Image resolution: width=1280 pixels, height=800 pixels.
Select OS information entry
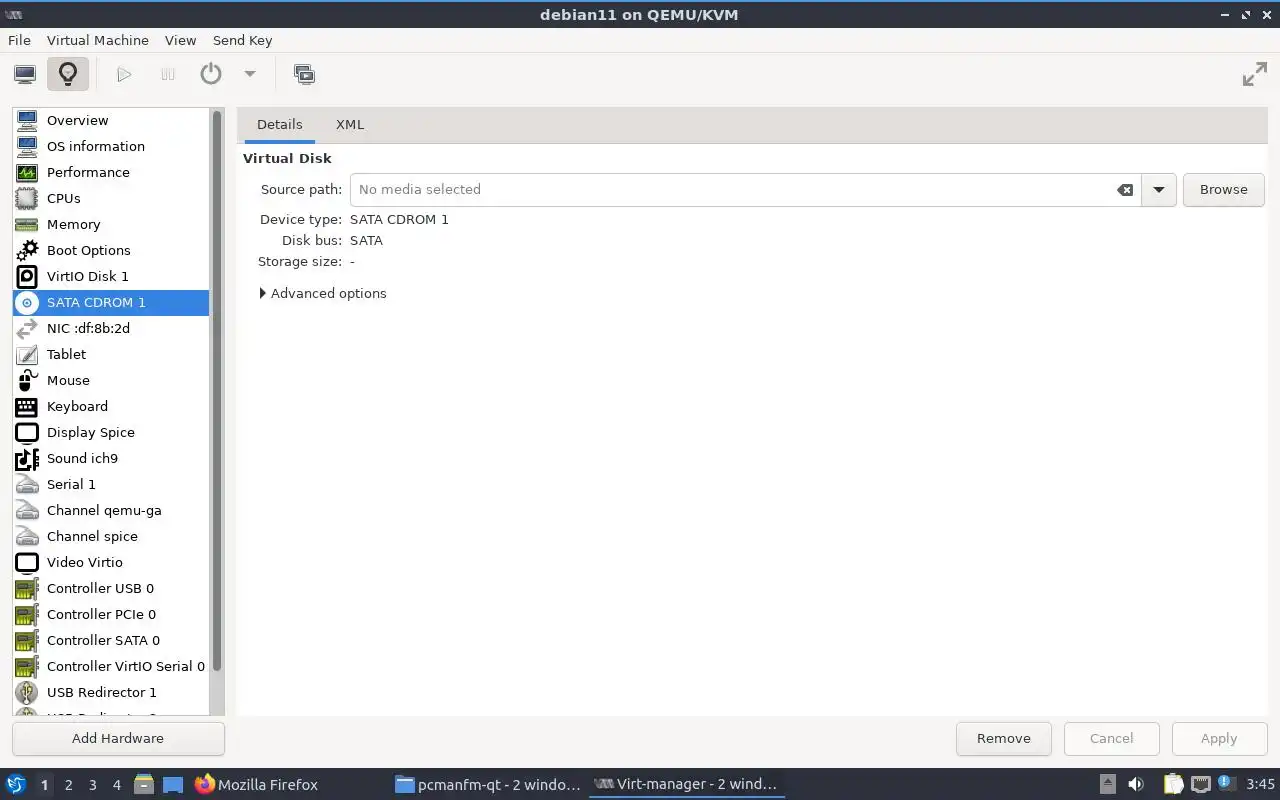tap(111, 146)
